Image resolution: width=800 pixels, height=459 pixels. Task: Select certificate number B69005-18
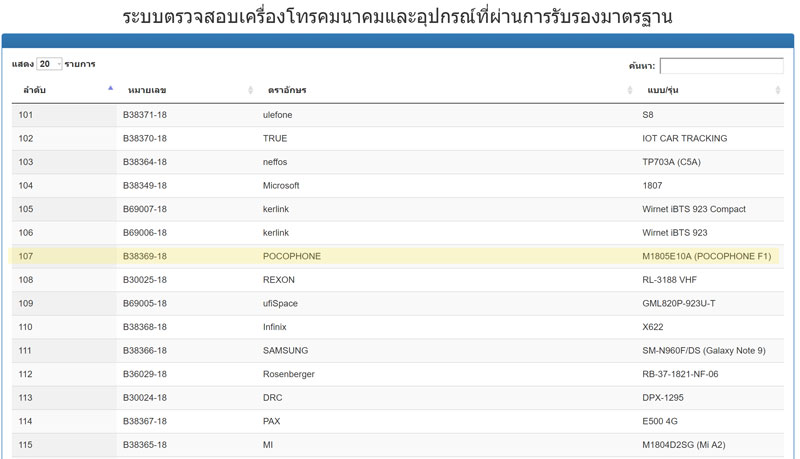pos(145,303)
